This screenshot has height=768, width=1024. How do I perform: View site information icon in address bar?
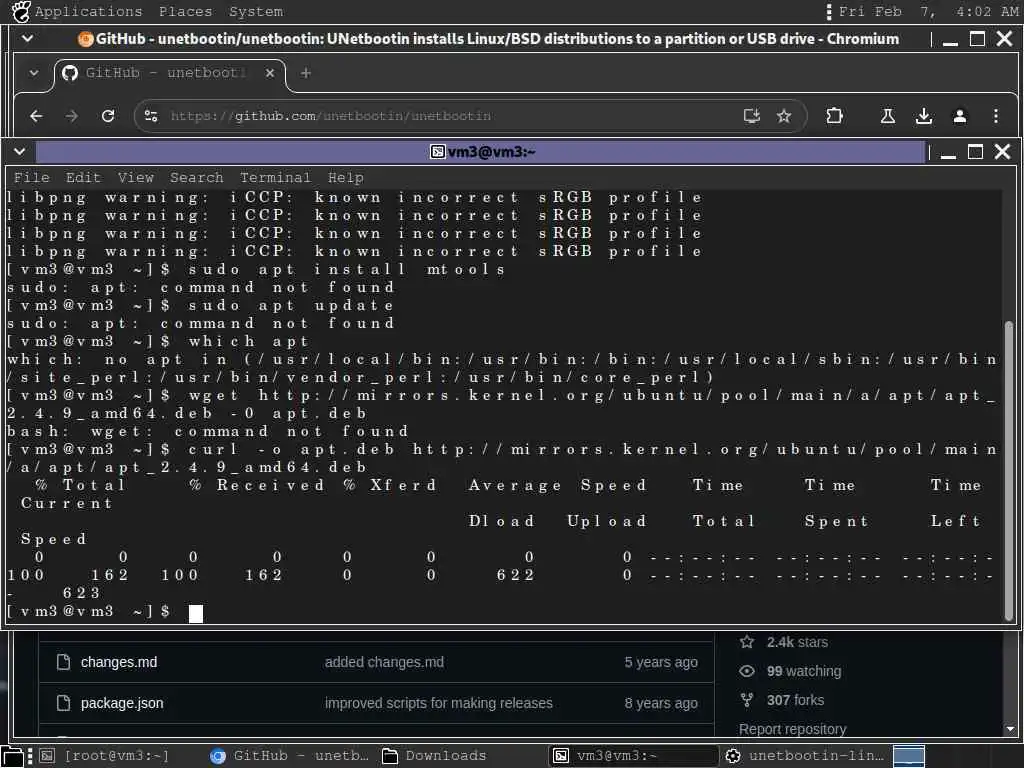[151, 116]
